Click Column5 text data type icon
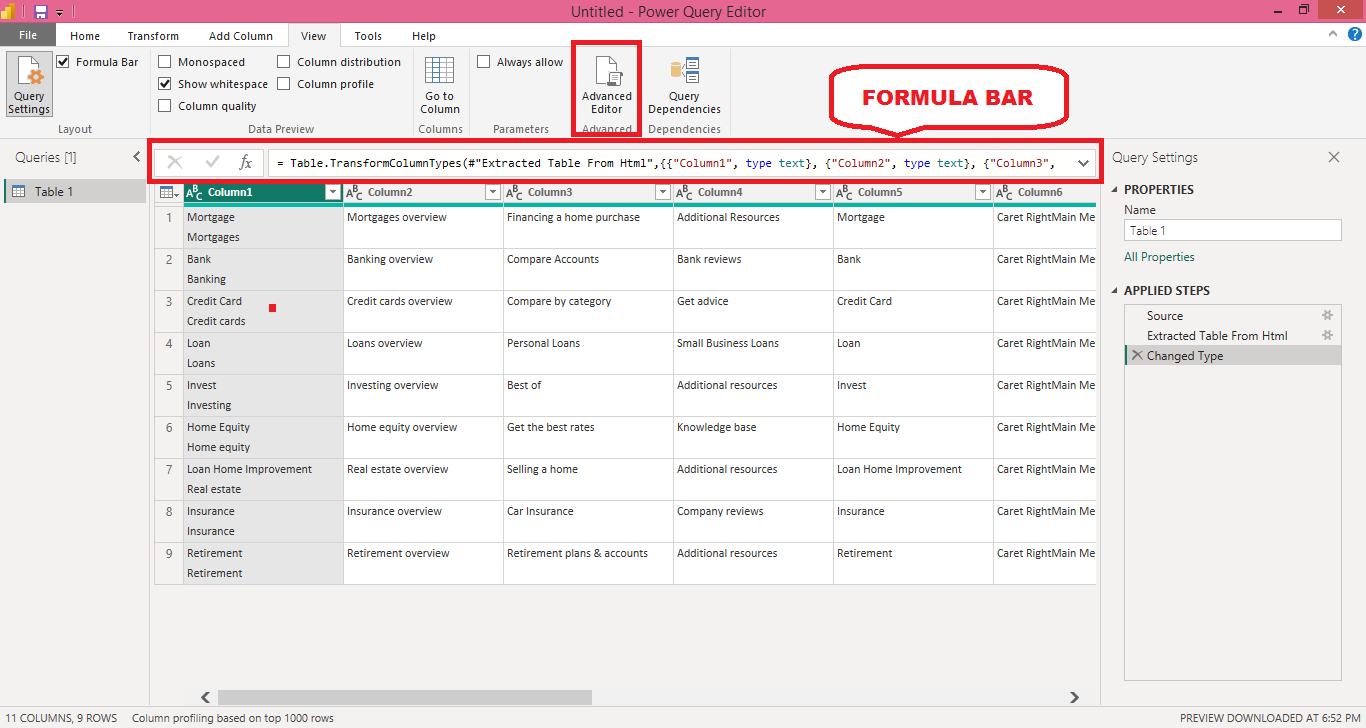 (x=844, y=192)
